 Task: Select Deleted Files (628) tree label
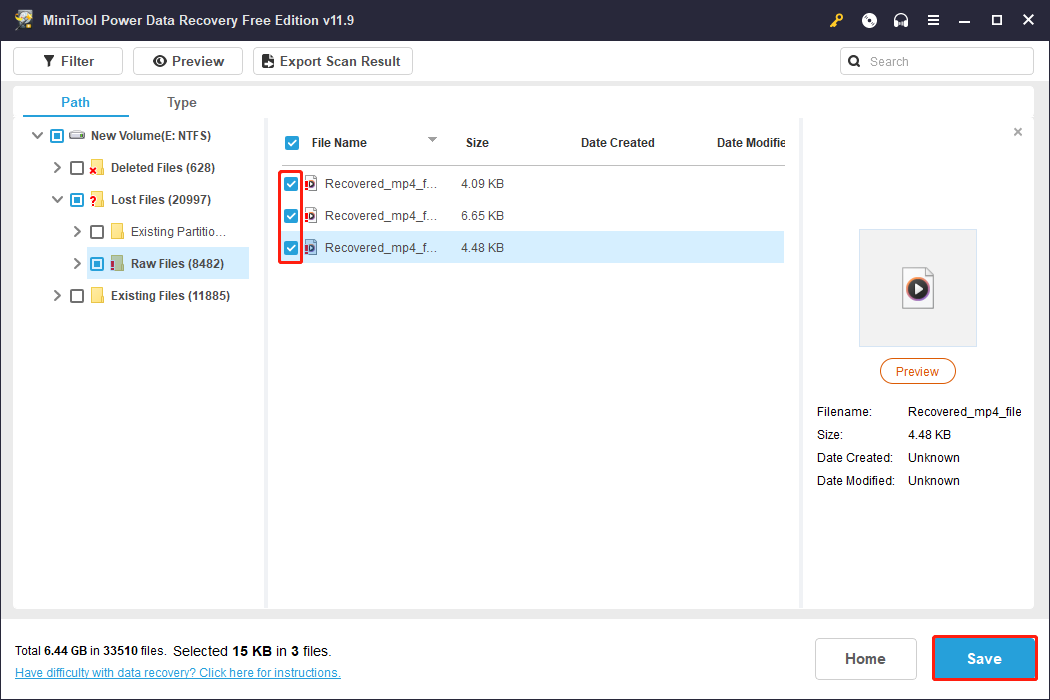tap(163, 168)
